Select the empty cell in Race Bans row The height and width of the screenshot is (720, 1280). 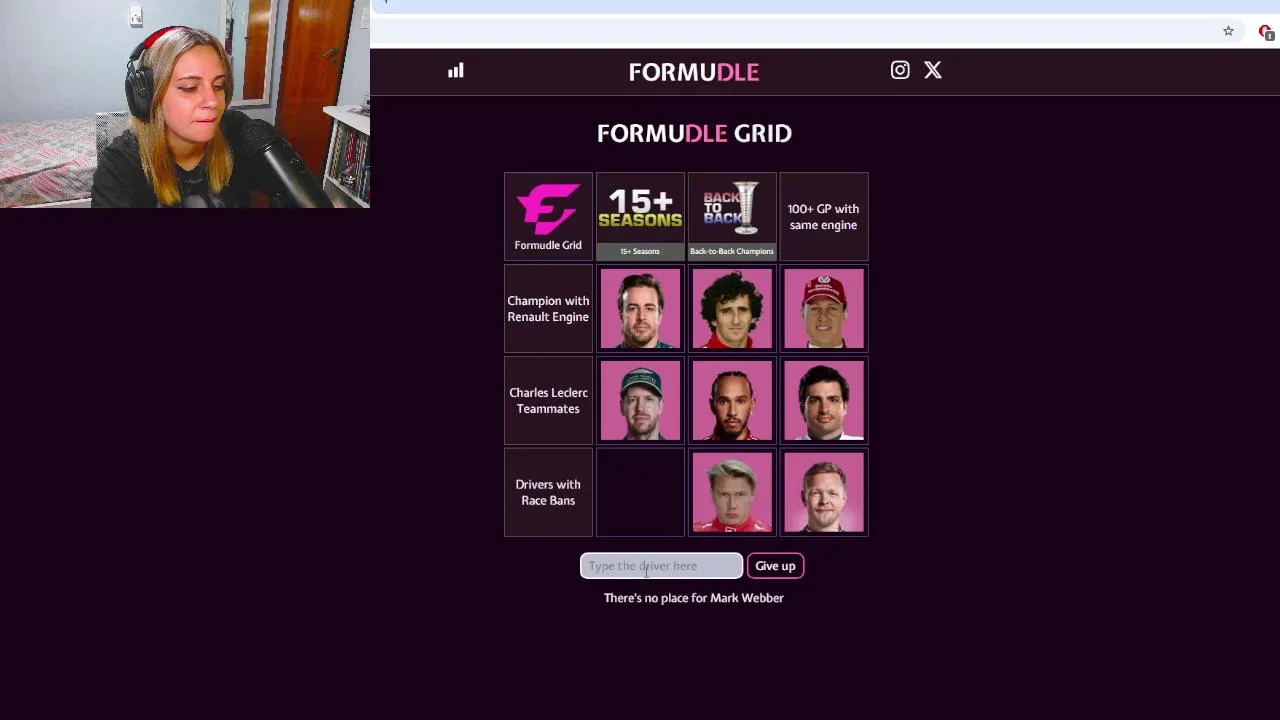(640, 492)
